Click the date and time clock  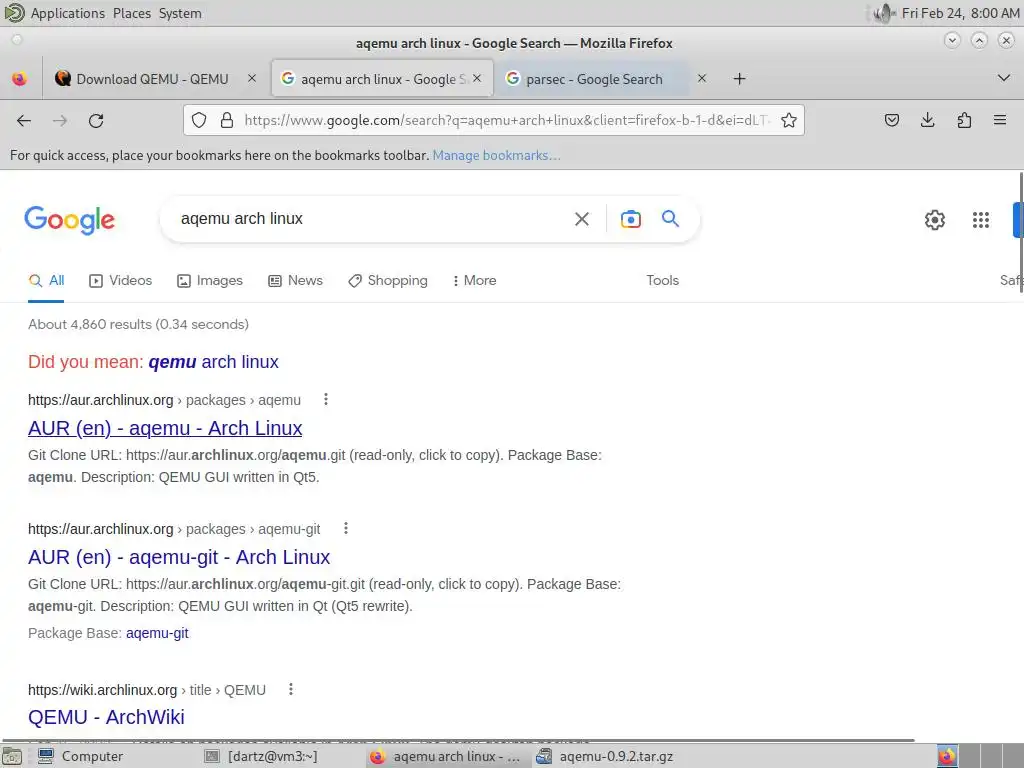(x=960, y=13)
